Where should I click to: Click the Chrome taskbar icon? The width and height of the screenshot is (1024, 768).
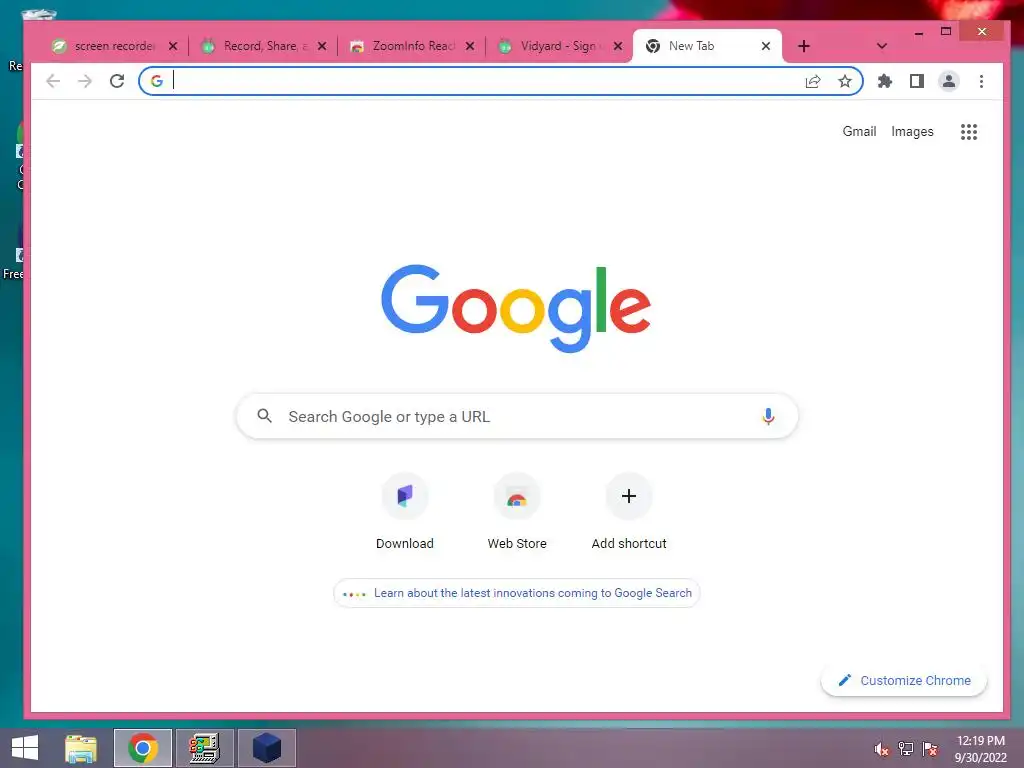(x=143, y=748)
